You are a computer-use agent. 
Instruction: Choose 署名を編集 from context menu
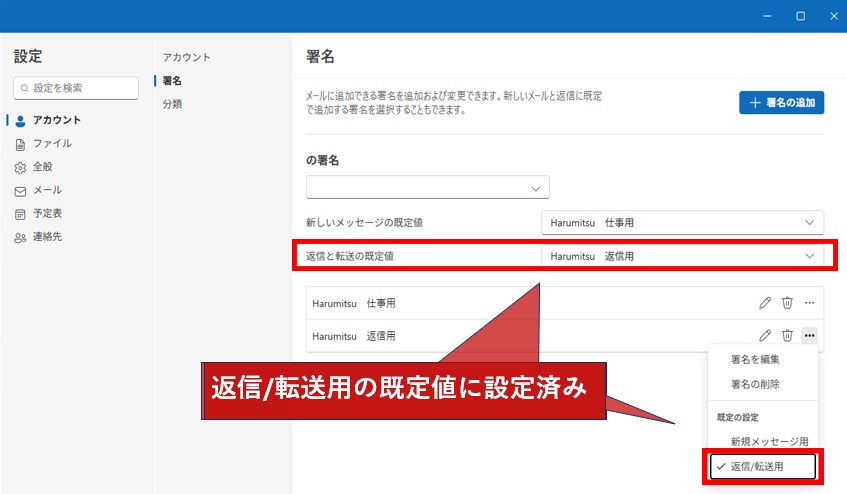click(x=755, y=359)
